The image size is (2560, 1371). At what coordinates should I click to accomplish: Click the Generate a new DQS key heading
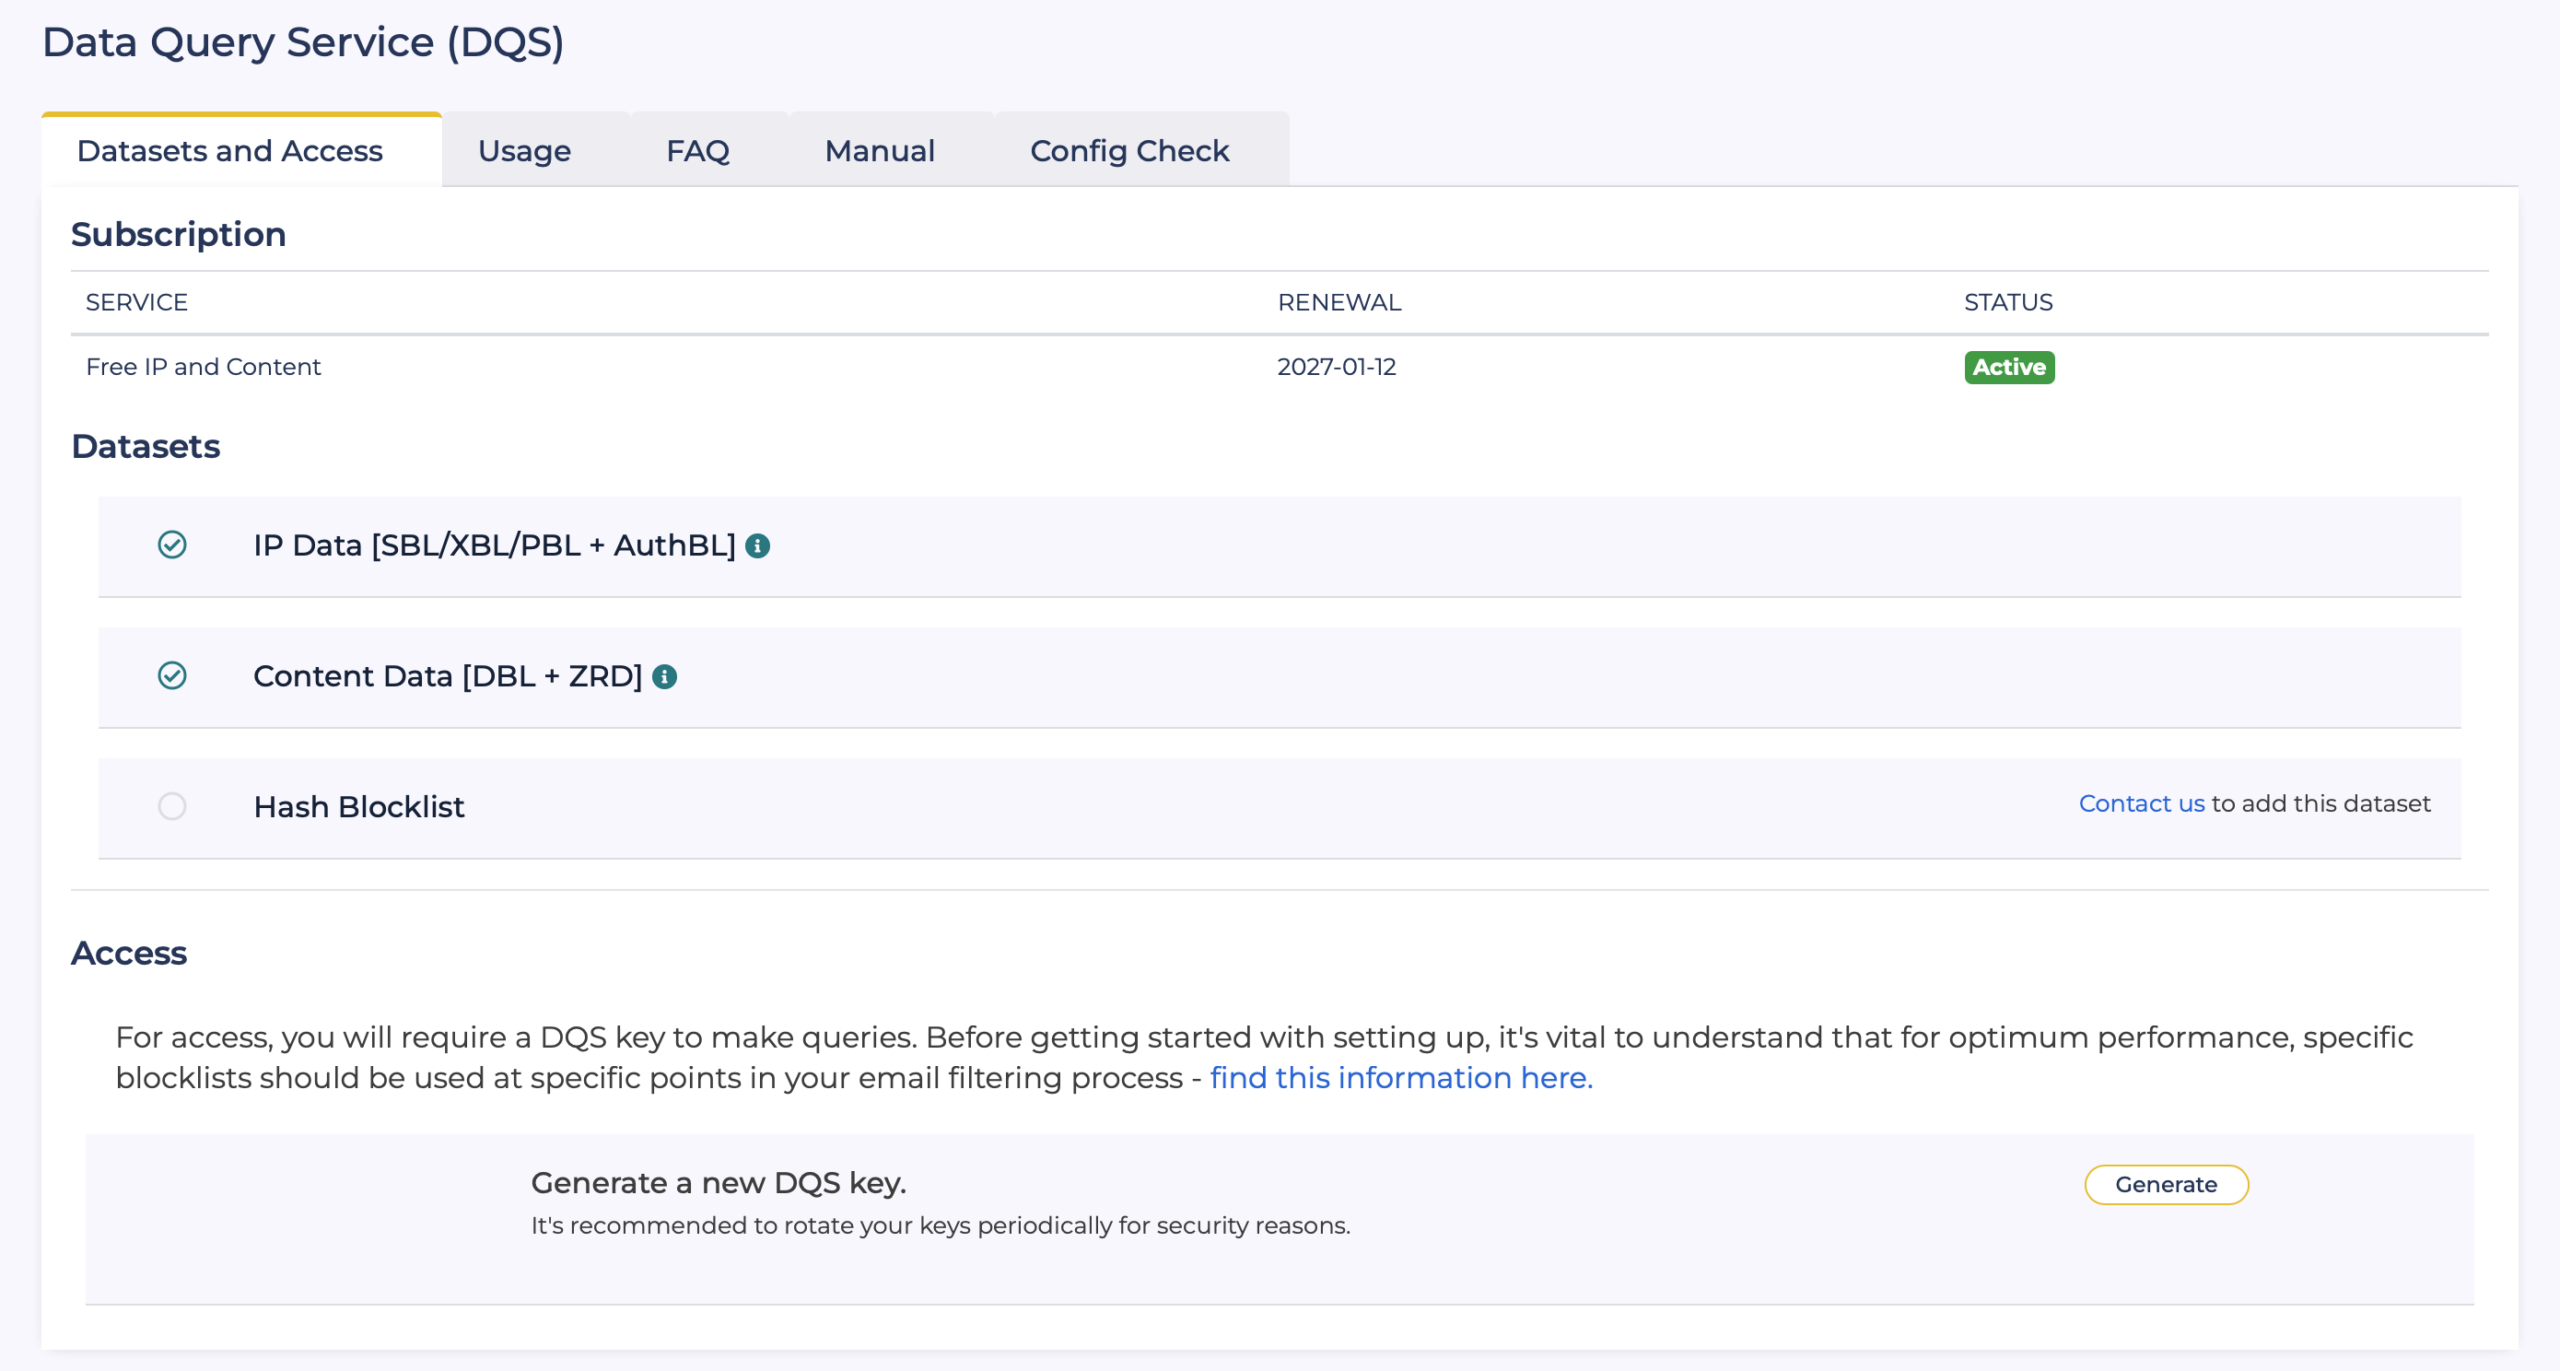pos(718,1183)
